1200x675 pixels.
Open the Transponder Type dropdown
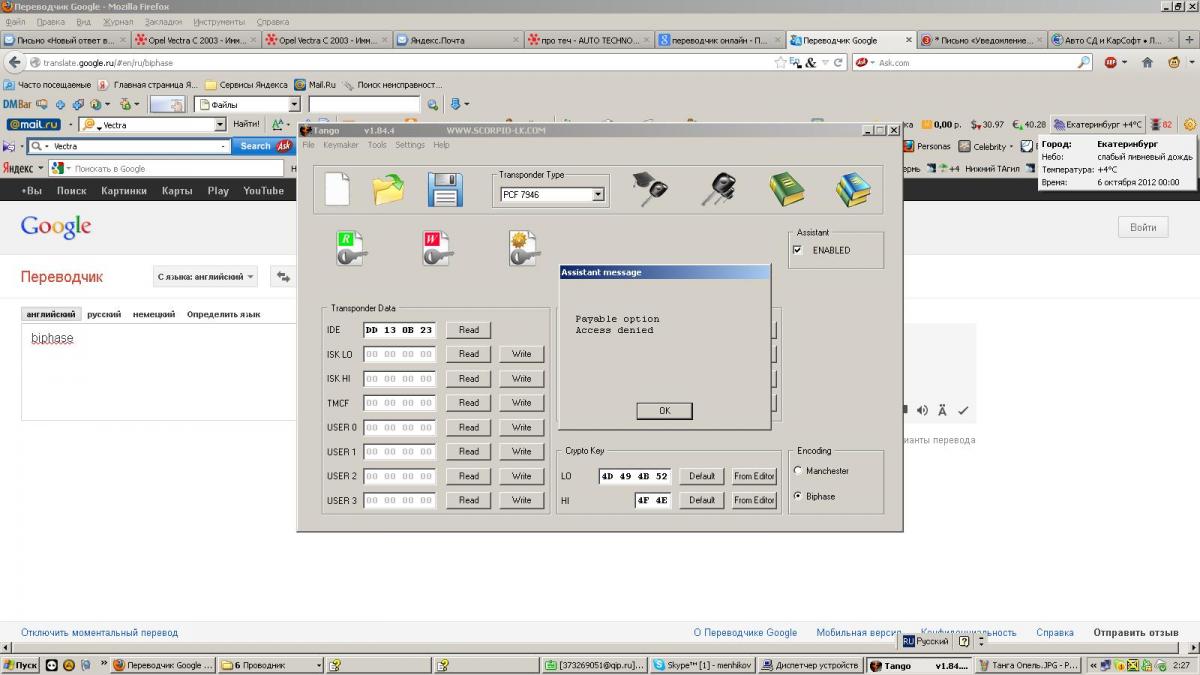599,195
